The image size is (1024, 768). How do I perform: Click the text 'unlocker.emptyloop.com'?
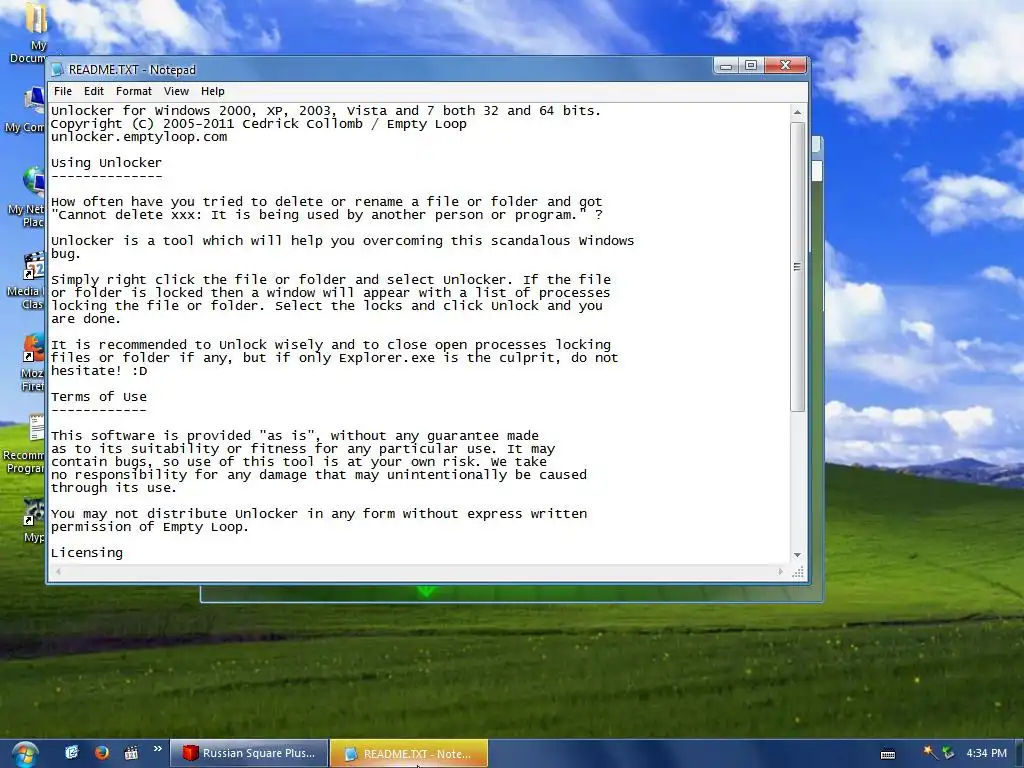pos(139,137)
